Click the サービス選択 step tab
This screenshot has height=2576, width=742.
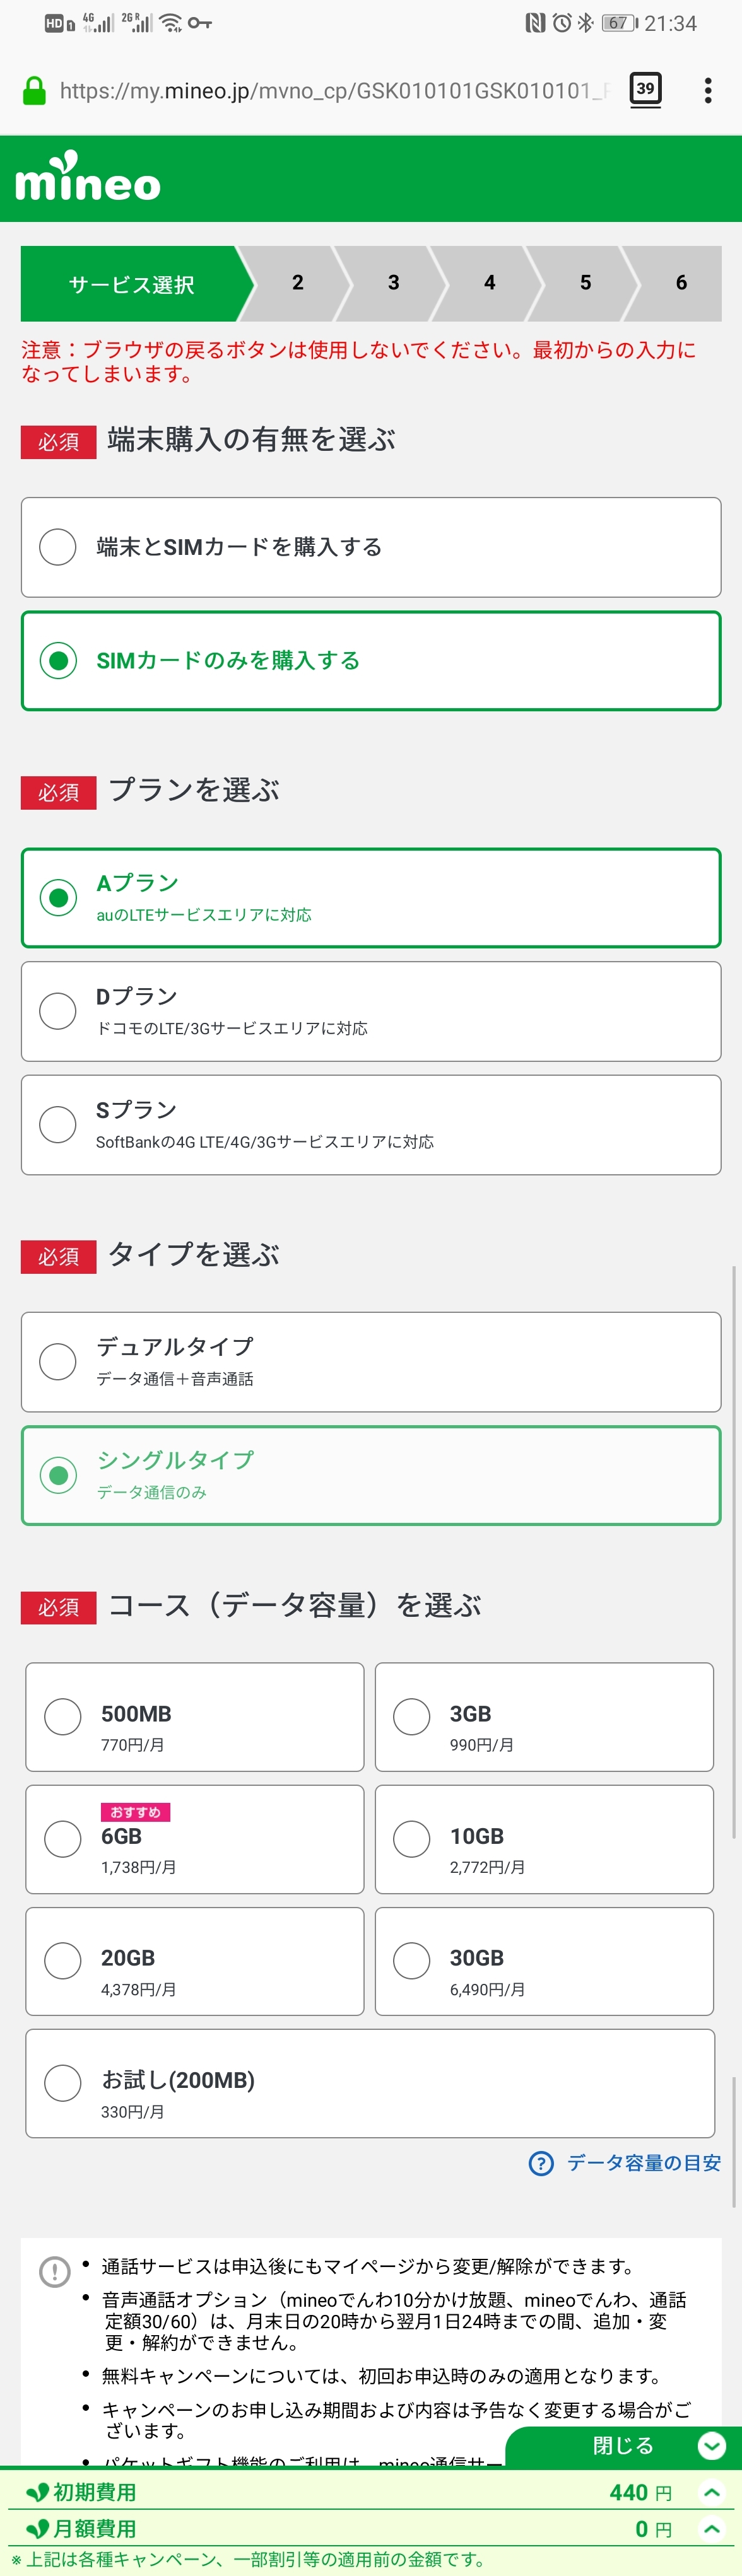tap(131, 284)
